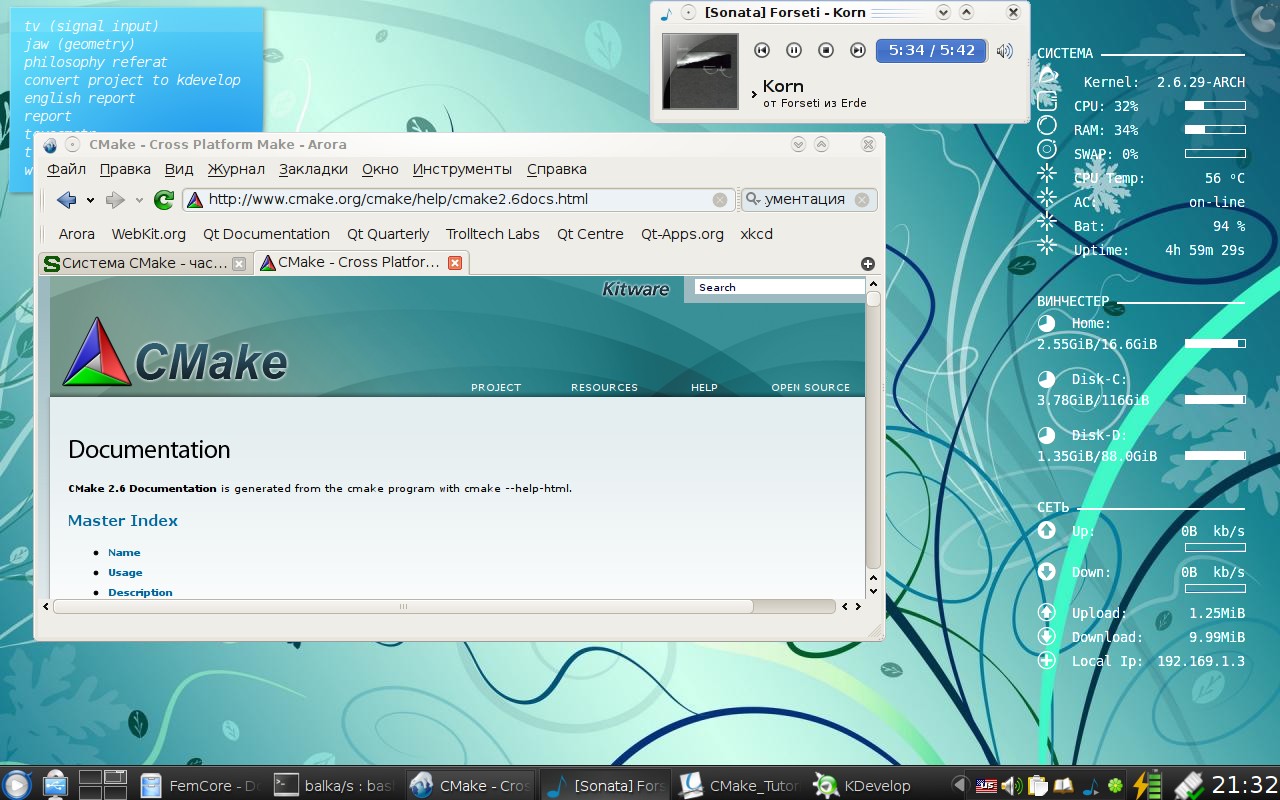Viewport: 1280px width, 800px height.
Task: Open the Qt Documentation bookmark
Action: coord(266,234)
